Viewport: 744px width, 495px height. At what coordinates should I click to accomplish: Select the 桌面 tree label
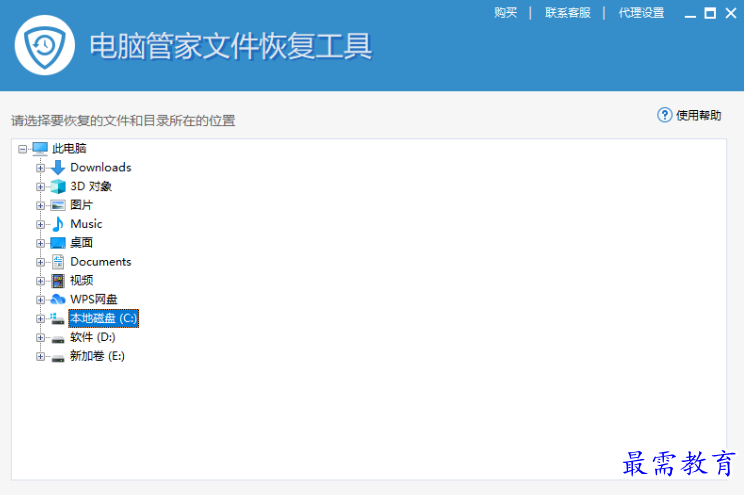coord(81,243)
